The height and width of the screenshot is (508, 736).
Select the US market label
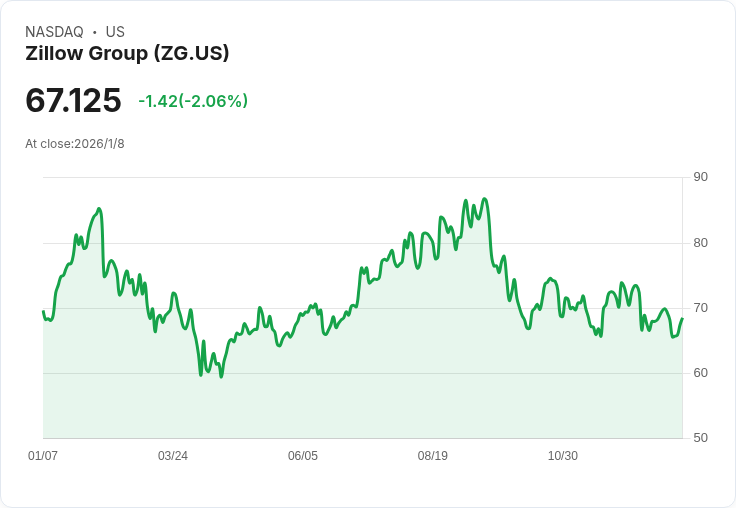(115, 32)
